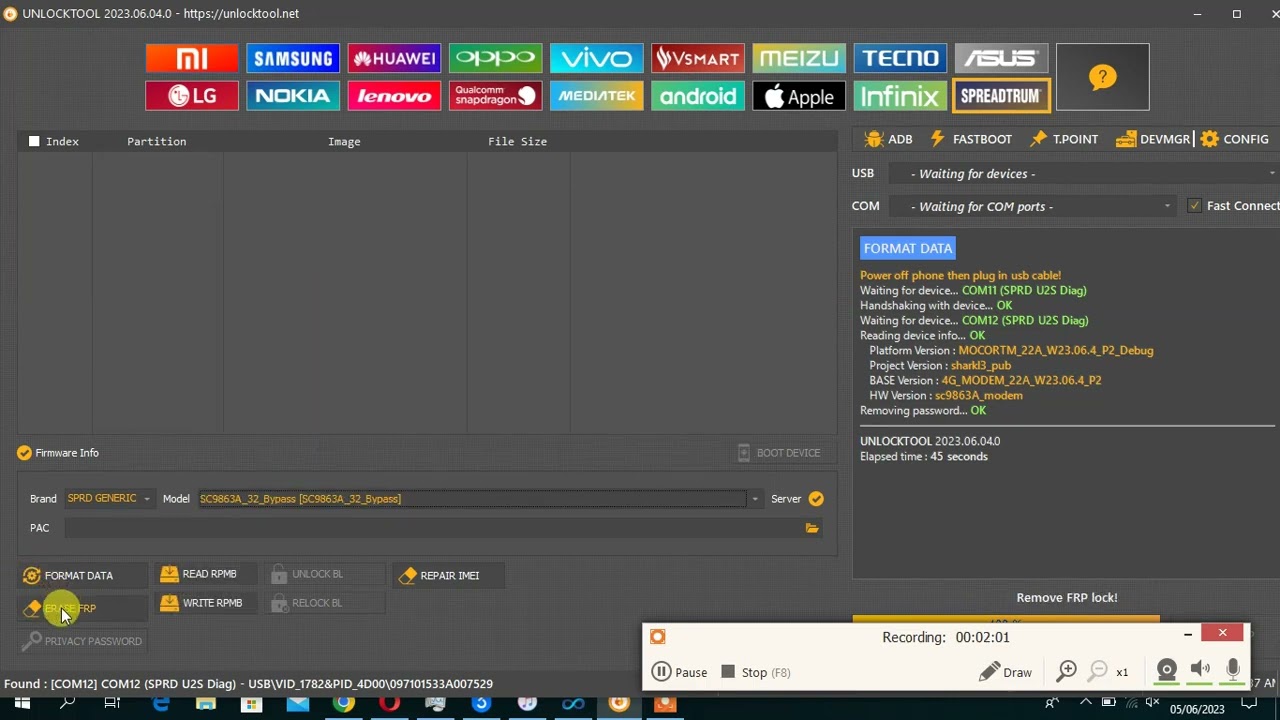Select the ASUS brand tile

pos(1001,58)
